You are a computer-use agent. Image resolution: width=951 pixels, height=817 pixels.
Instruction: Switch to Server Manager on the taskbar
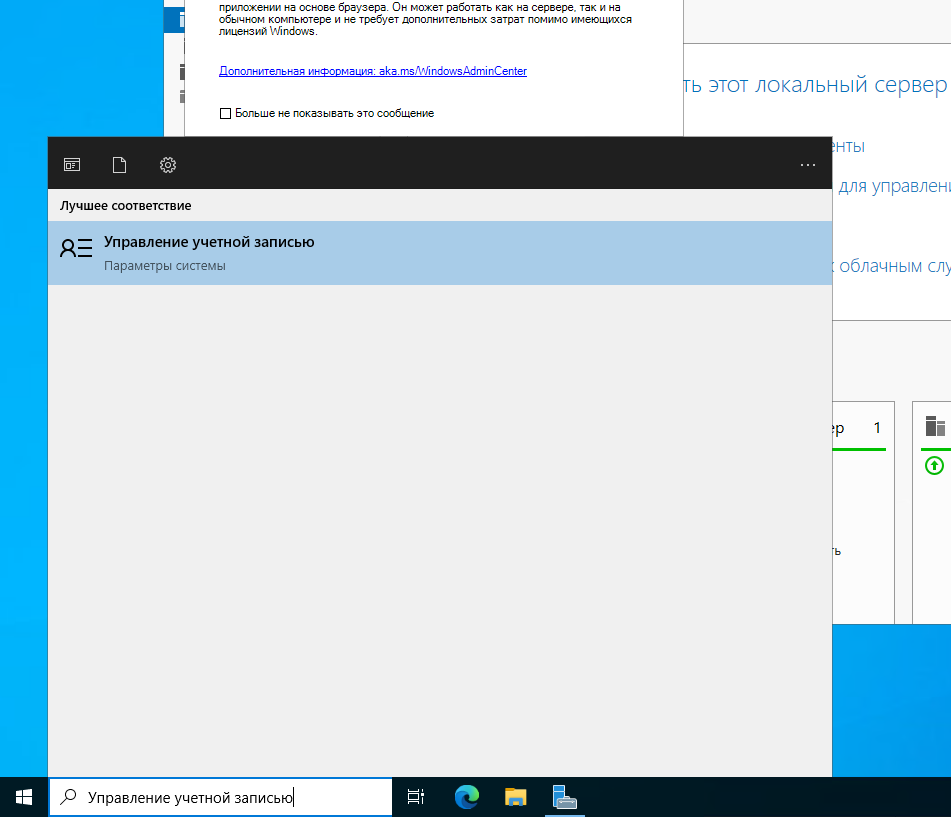coord(565,797)
